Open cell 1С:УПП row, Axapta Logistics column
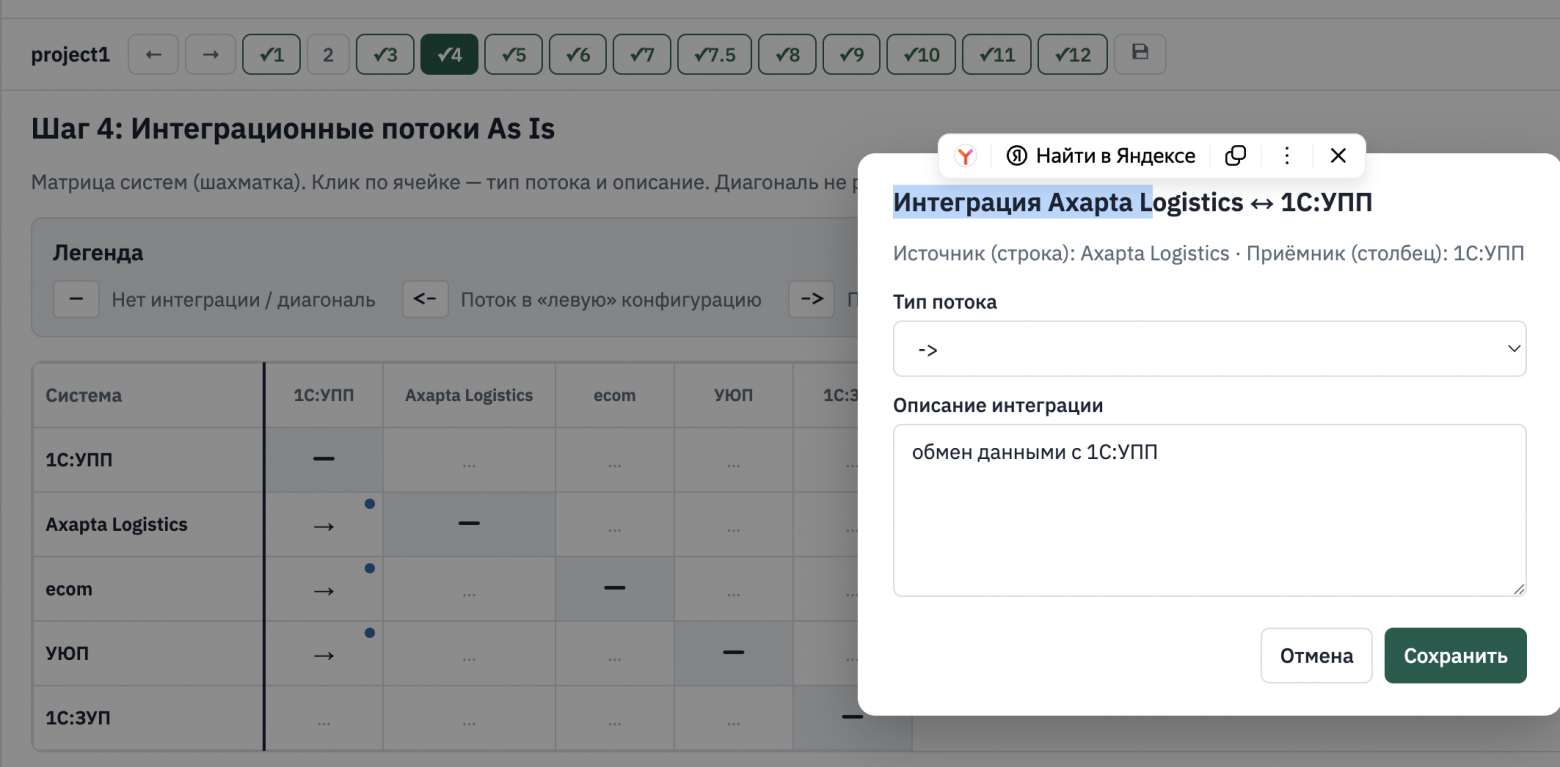 tap(469, 460)
